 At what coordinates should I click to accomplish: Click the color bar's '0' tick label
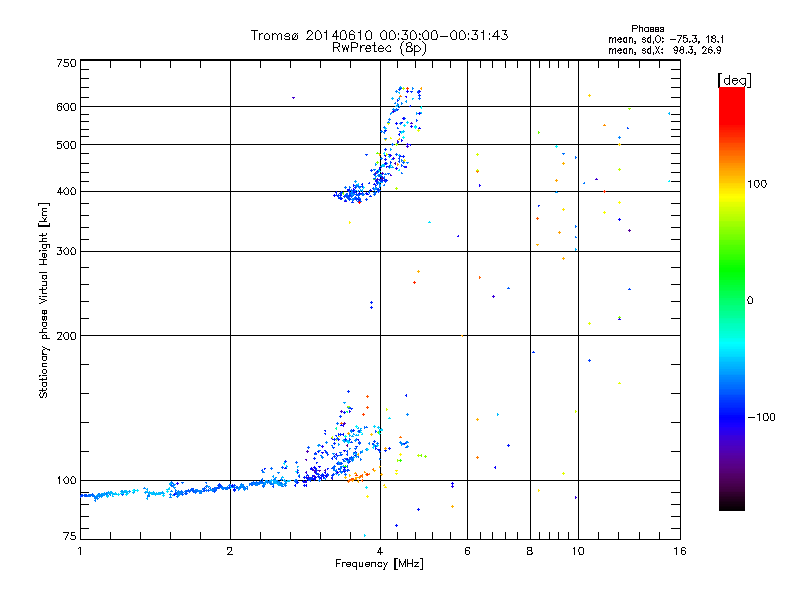coord(750,300)
